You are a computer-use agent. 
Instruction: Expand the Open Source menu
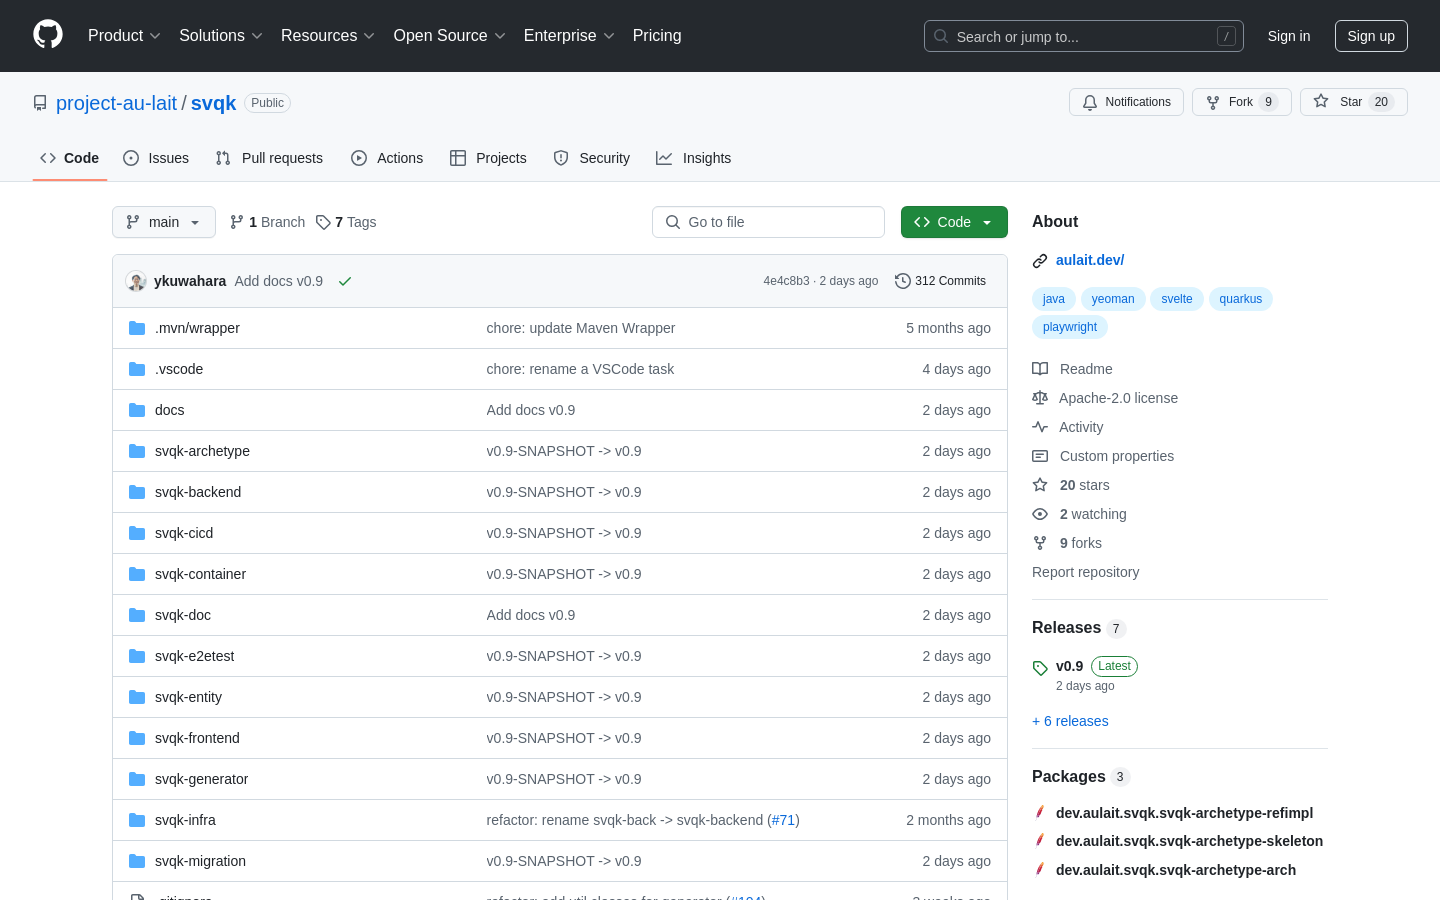450,36
